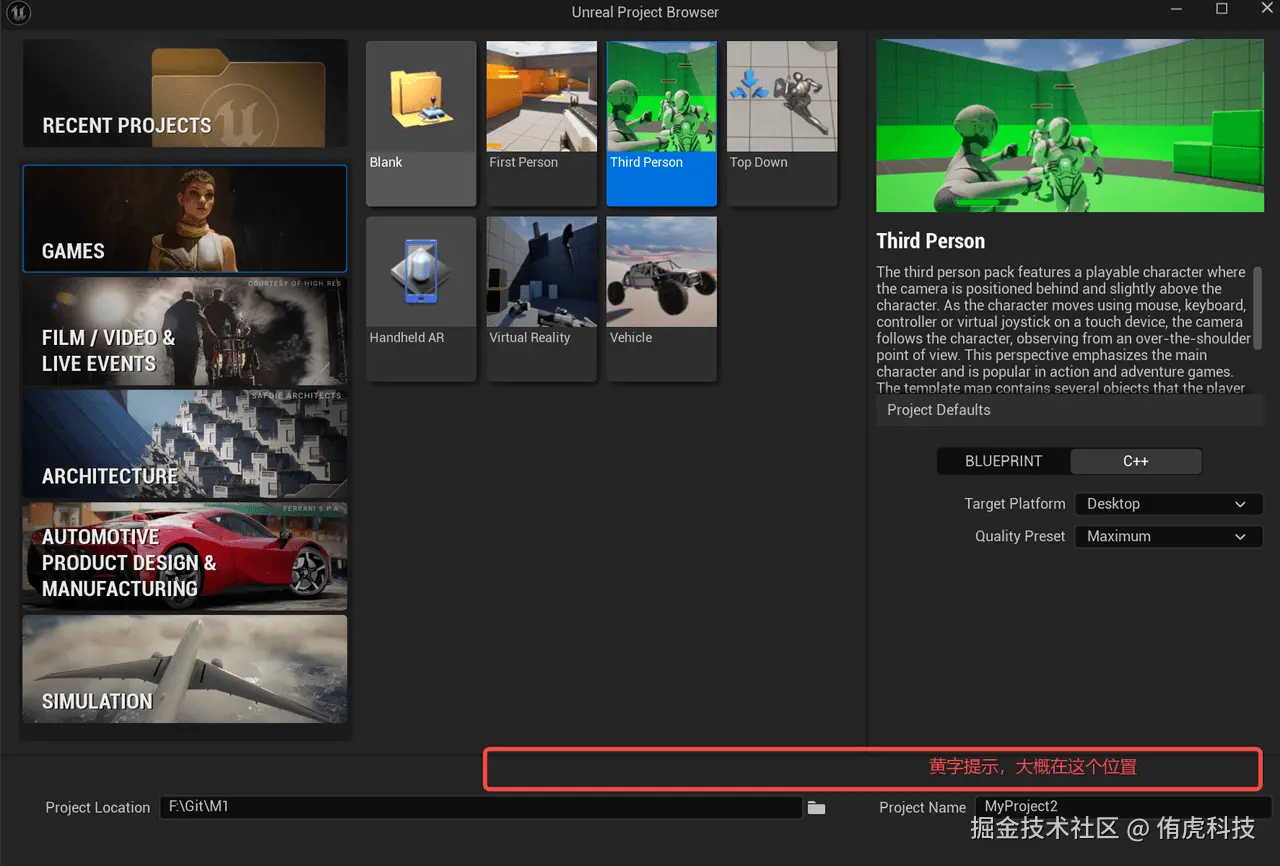Select the Handheld AR template

coord(421,299)
